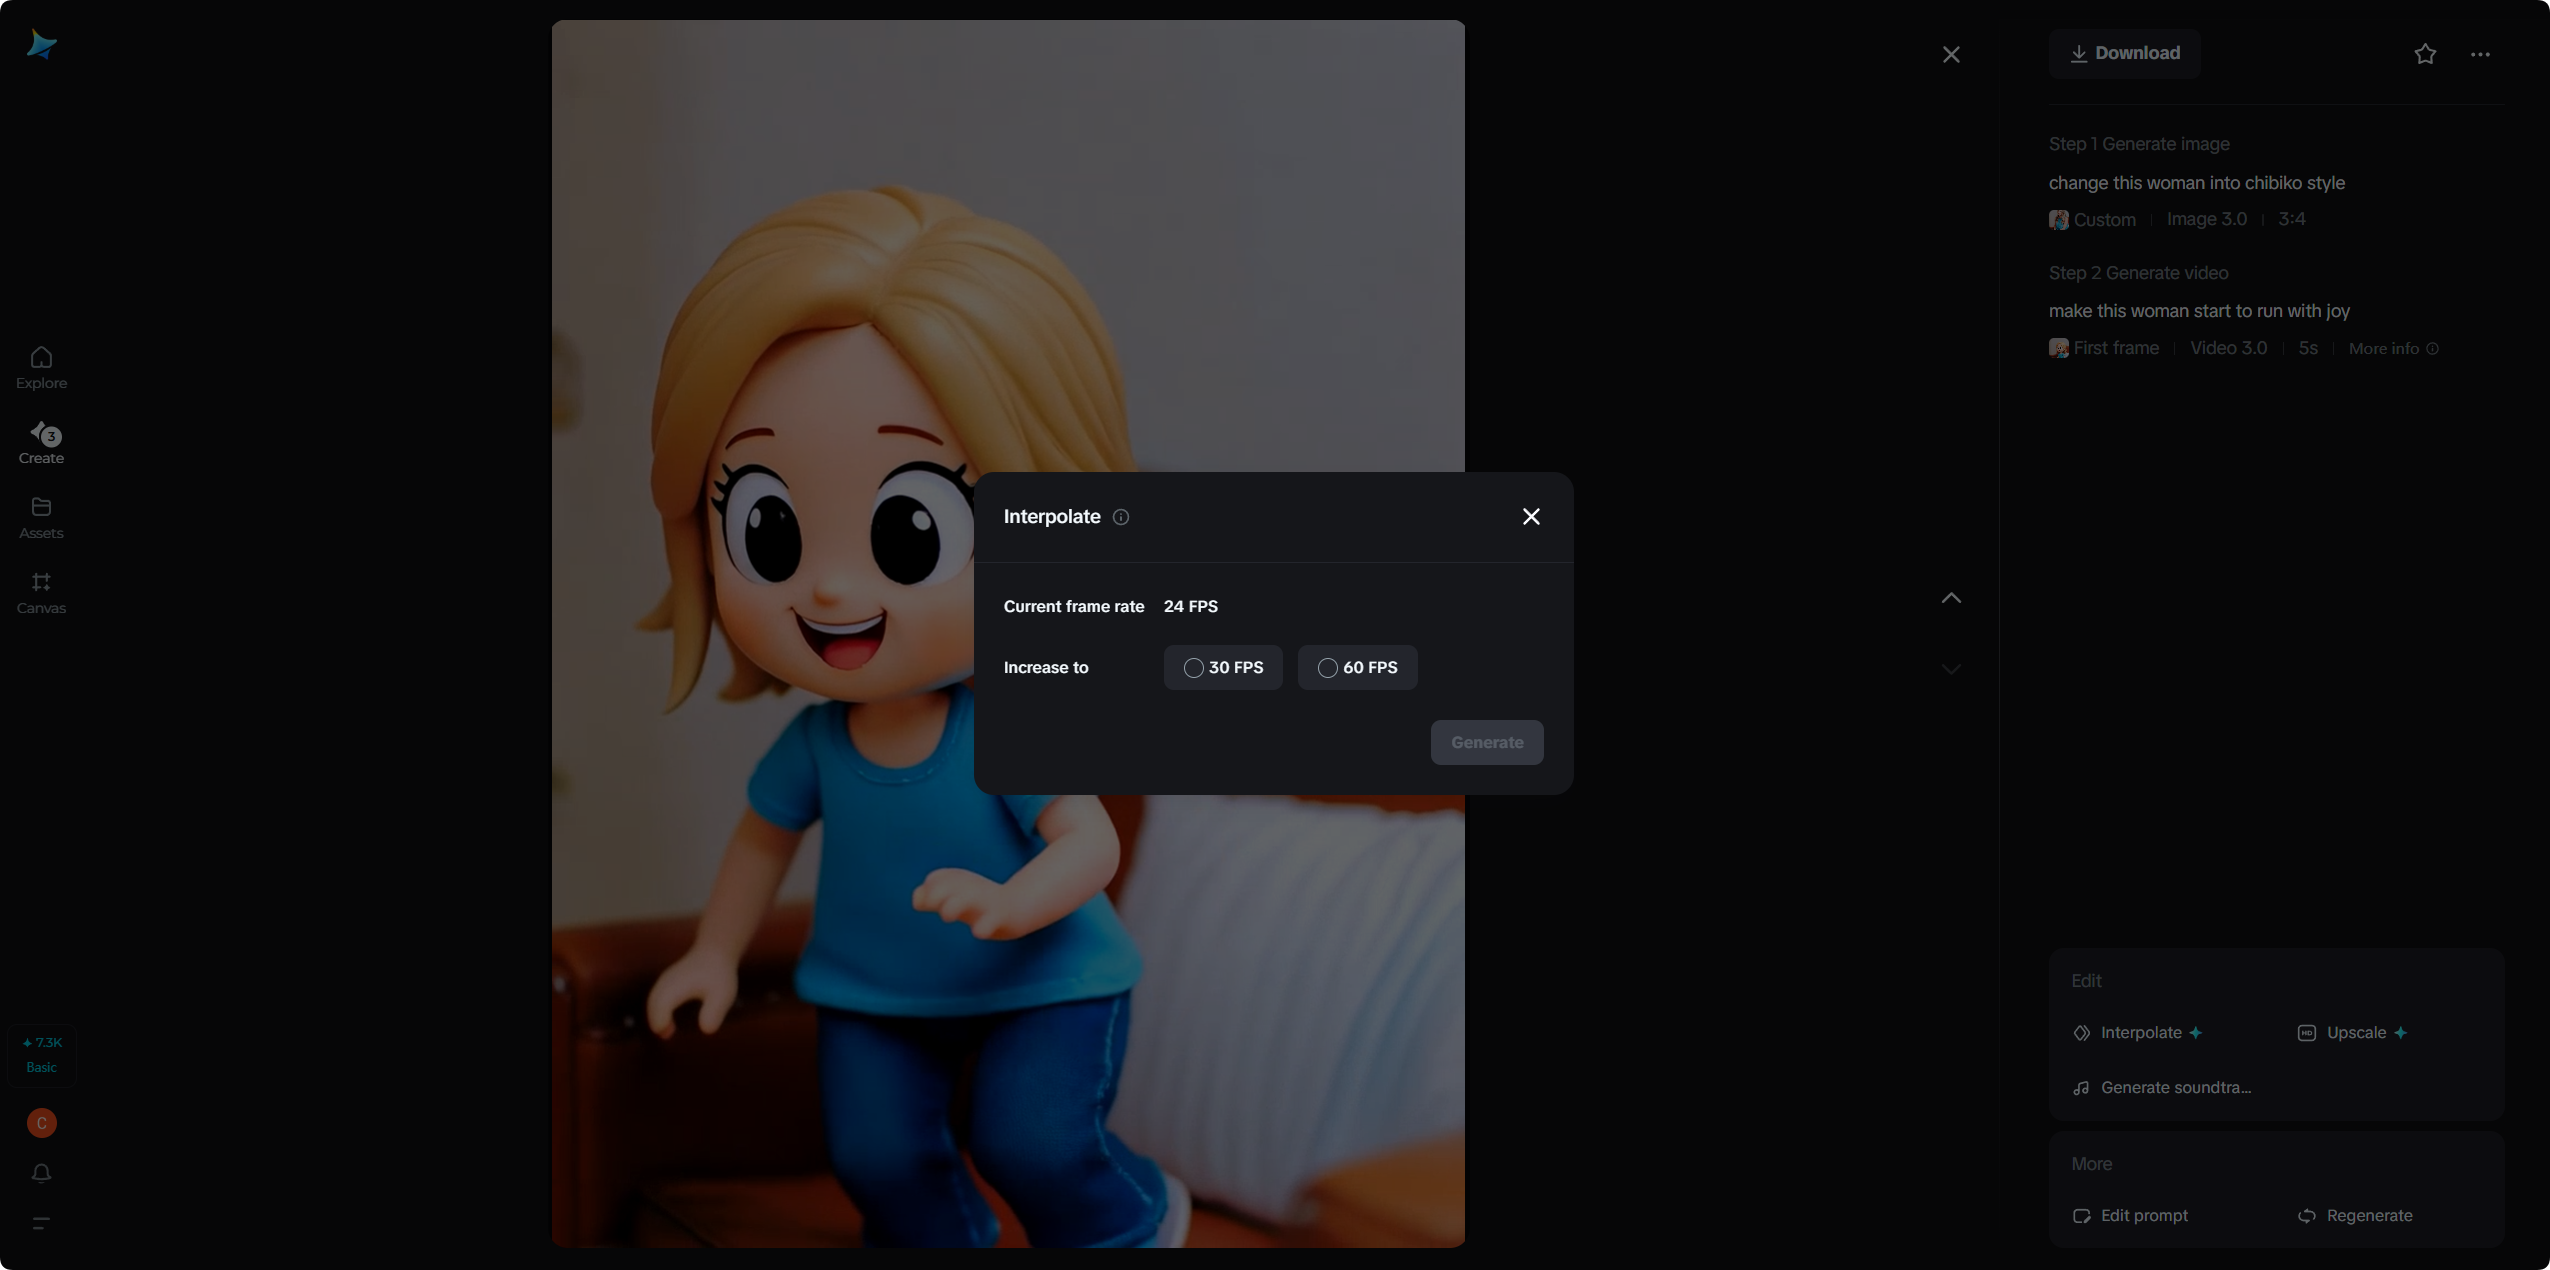Collapse the sidebar with the hamburger menu
Screen dimensions: 2550x1270
coord(41,1222)
